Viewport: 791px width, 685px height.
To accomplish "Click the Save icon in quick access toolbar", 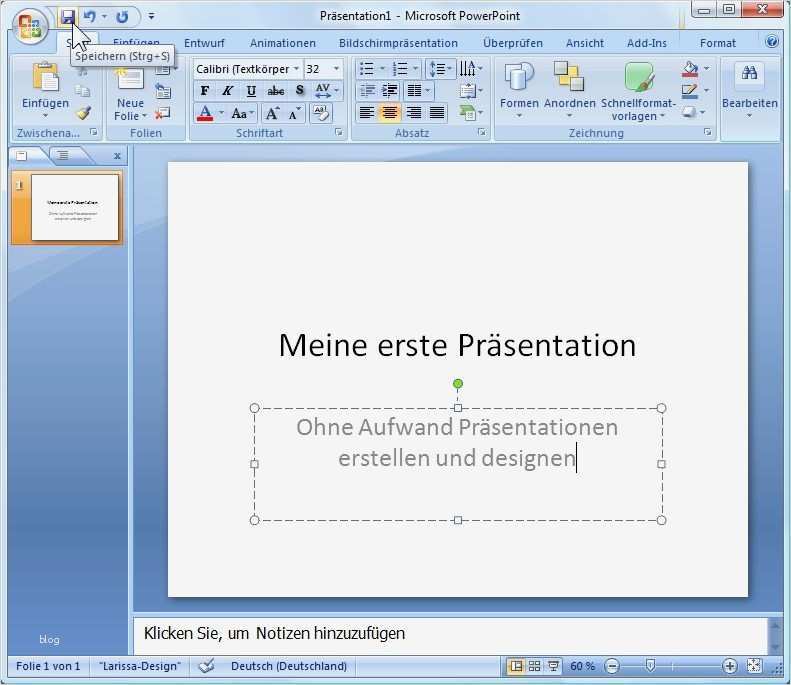I will (x=68, y=17).
